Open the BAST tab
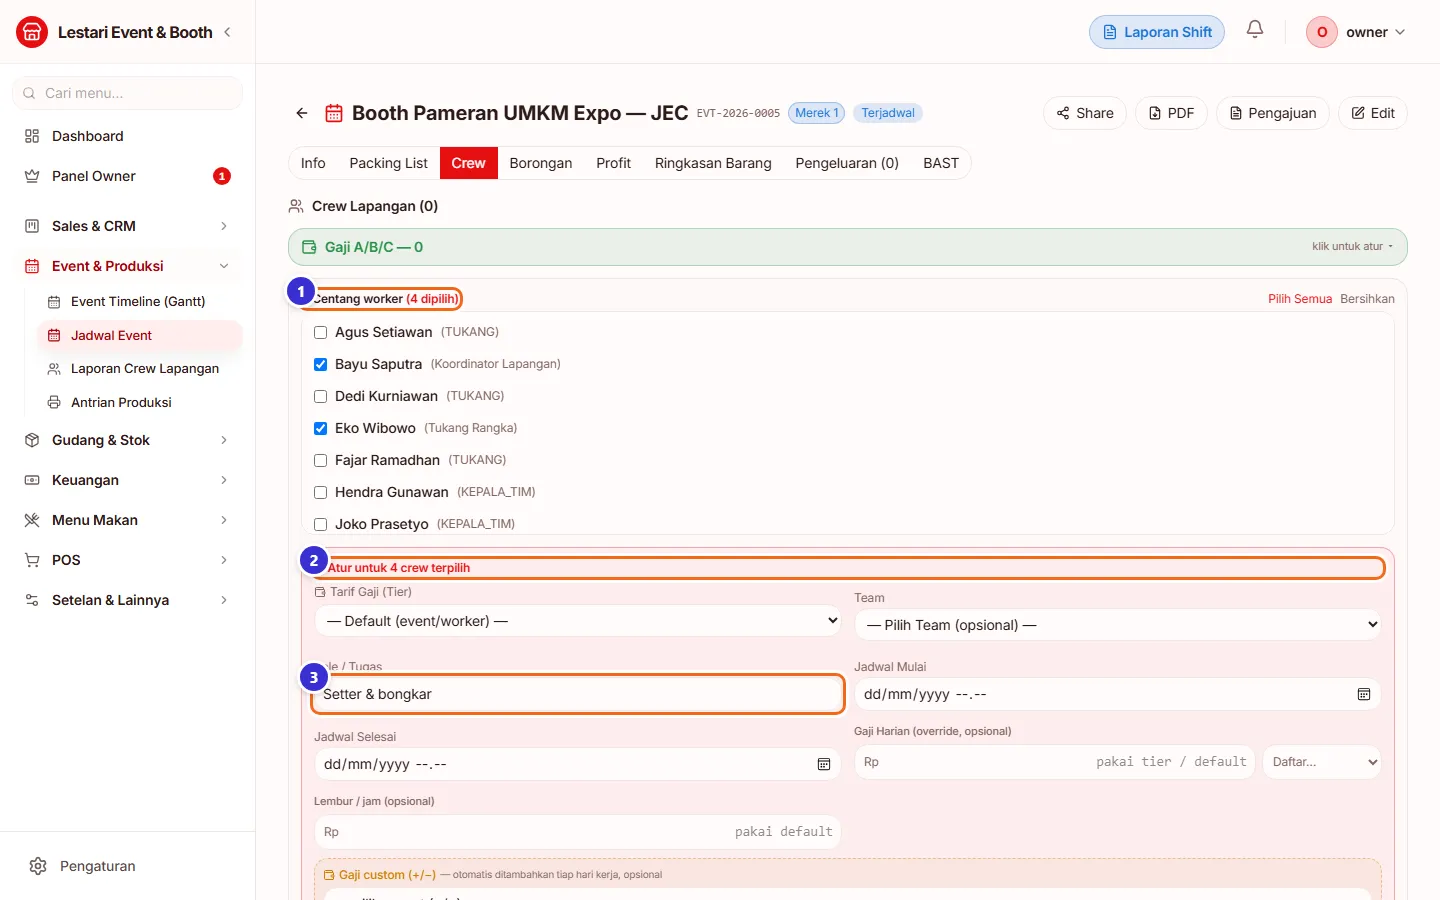Image resolution: width=1440 pixels, height=900 pixels. point(941,163)
